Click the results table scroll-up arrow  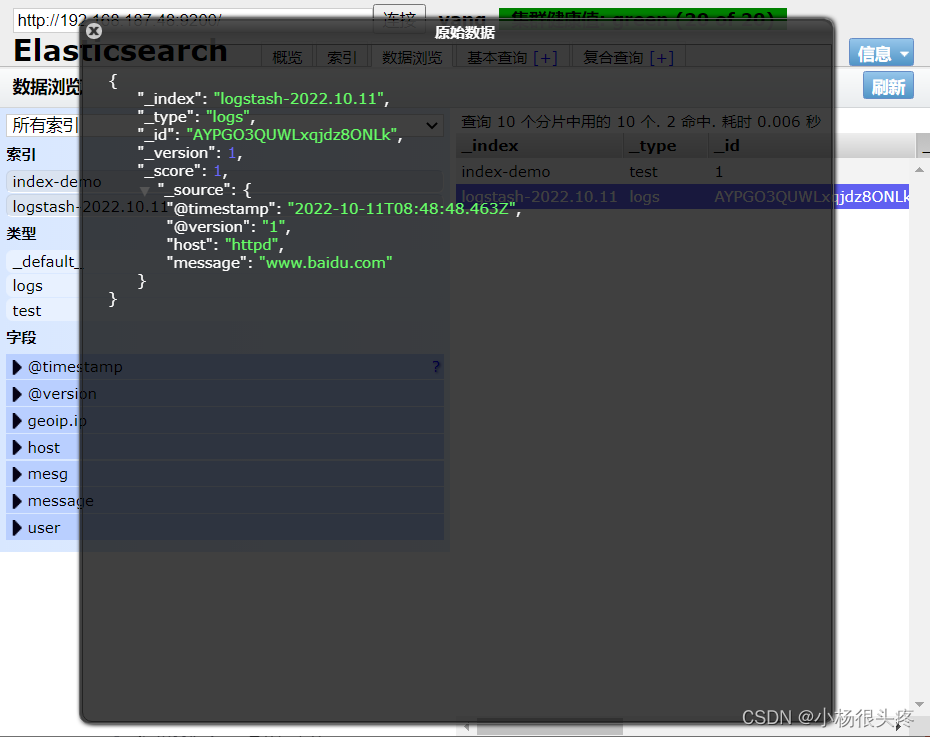tap(919, 170)
